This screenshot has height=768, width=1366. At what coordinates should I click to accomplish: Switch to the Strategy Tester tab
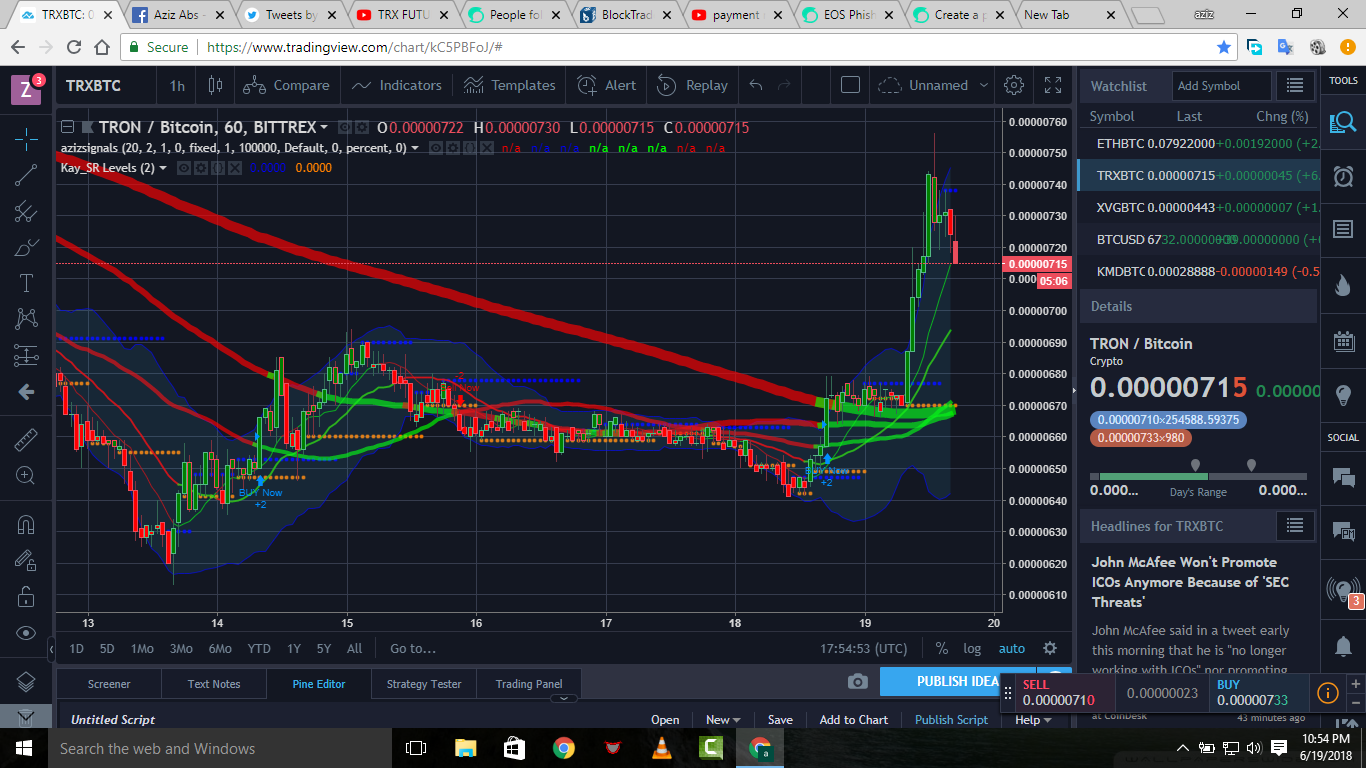pyautogui.click(x=424, y=684)
